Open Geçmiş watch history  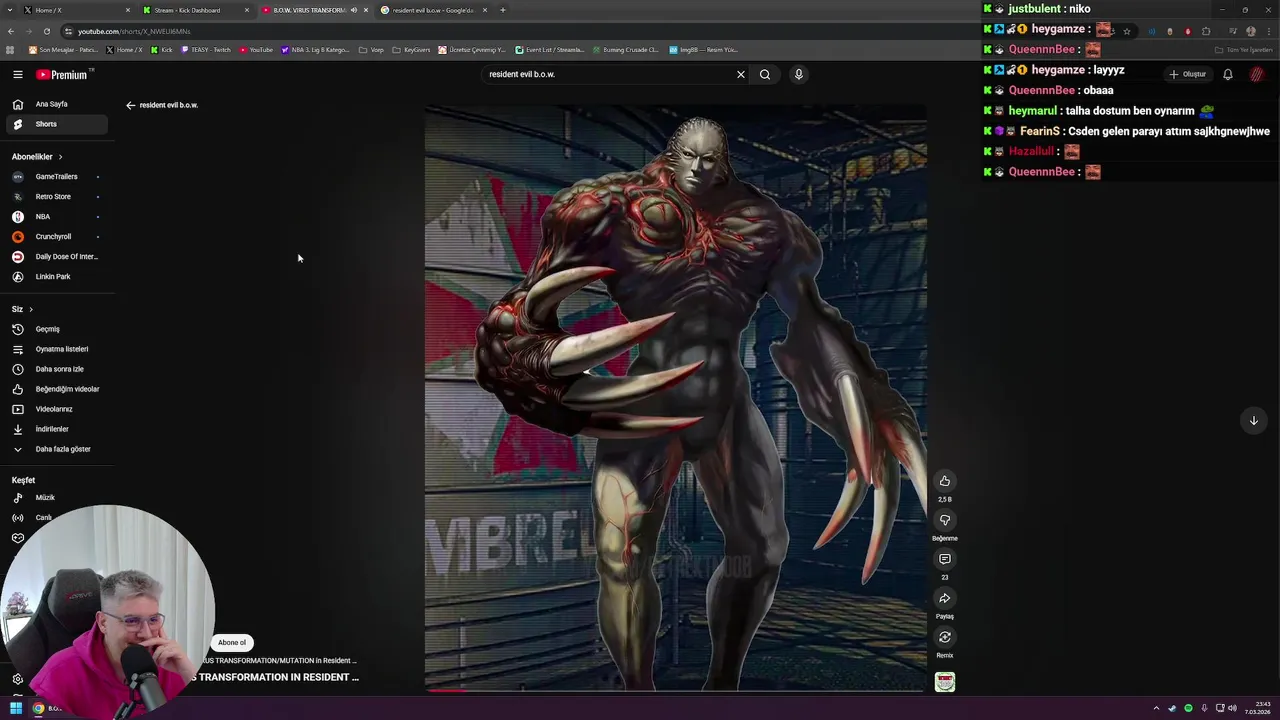55,329
